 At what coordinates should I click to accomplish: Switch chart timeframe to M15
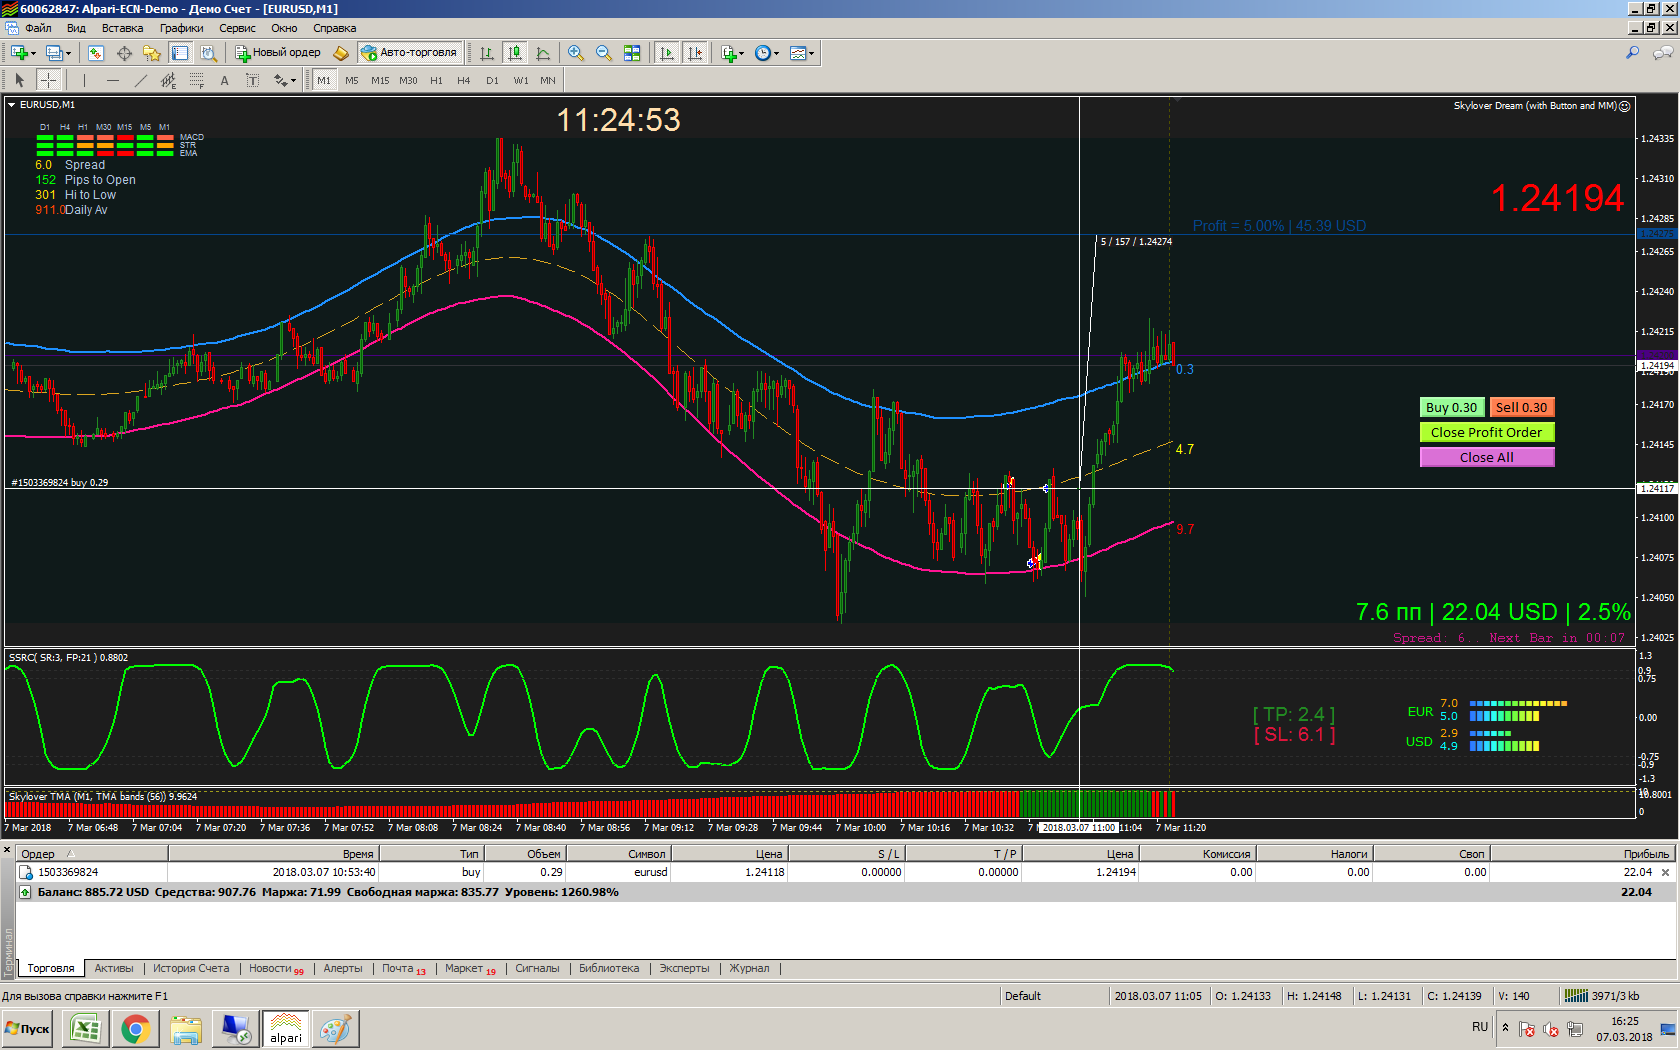(380, 80)
